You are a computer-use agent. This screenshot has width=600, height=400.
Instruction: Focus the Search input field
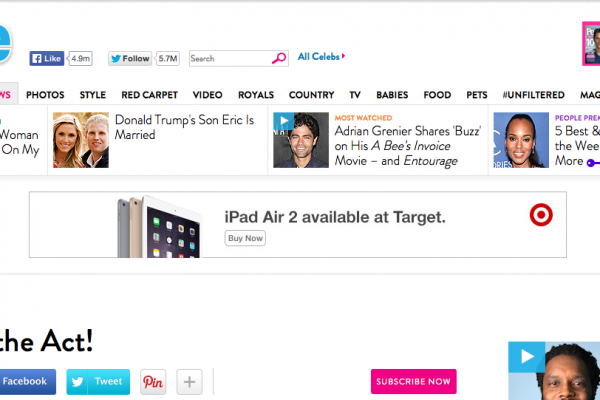pos(238,59)
